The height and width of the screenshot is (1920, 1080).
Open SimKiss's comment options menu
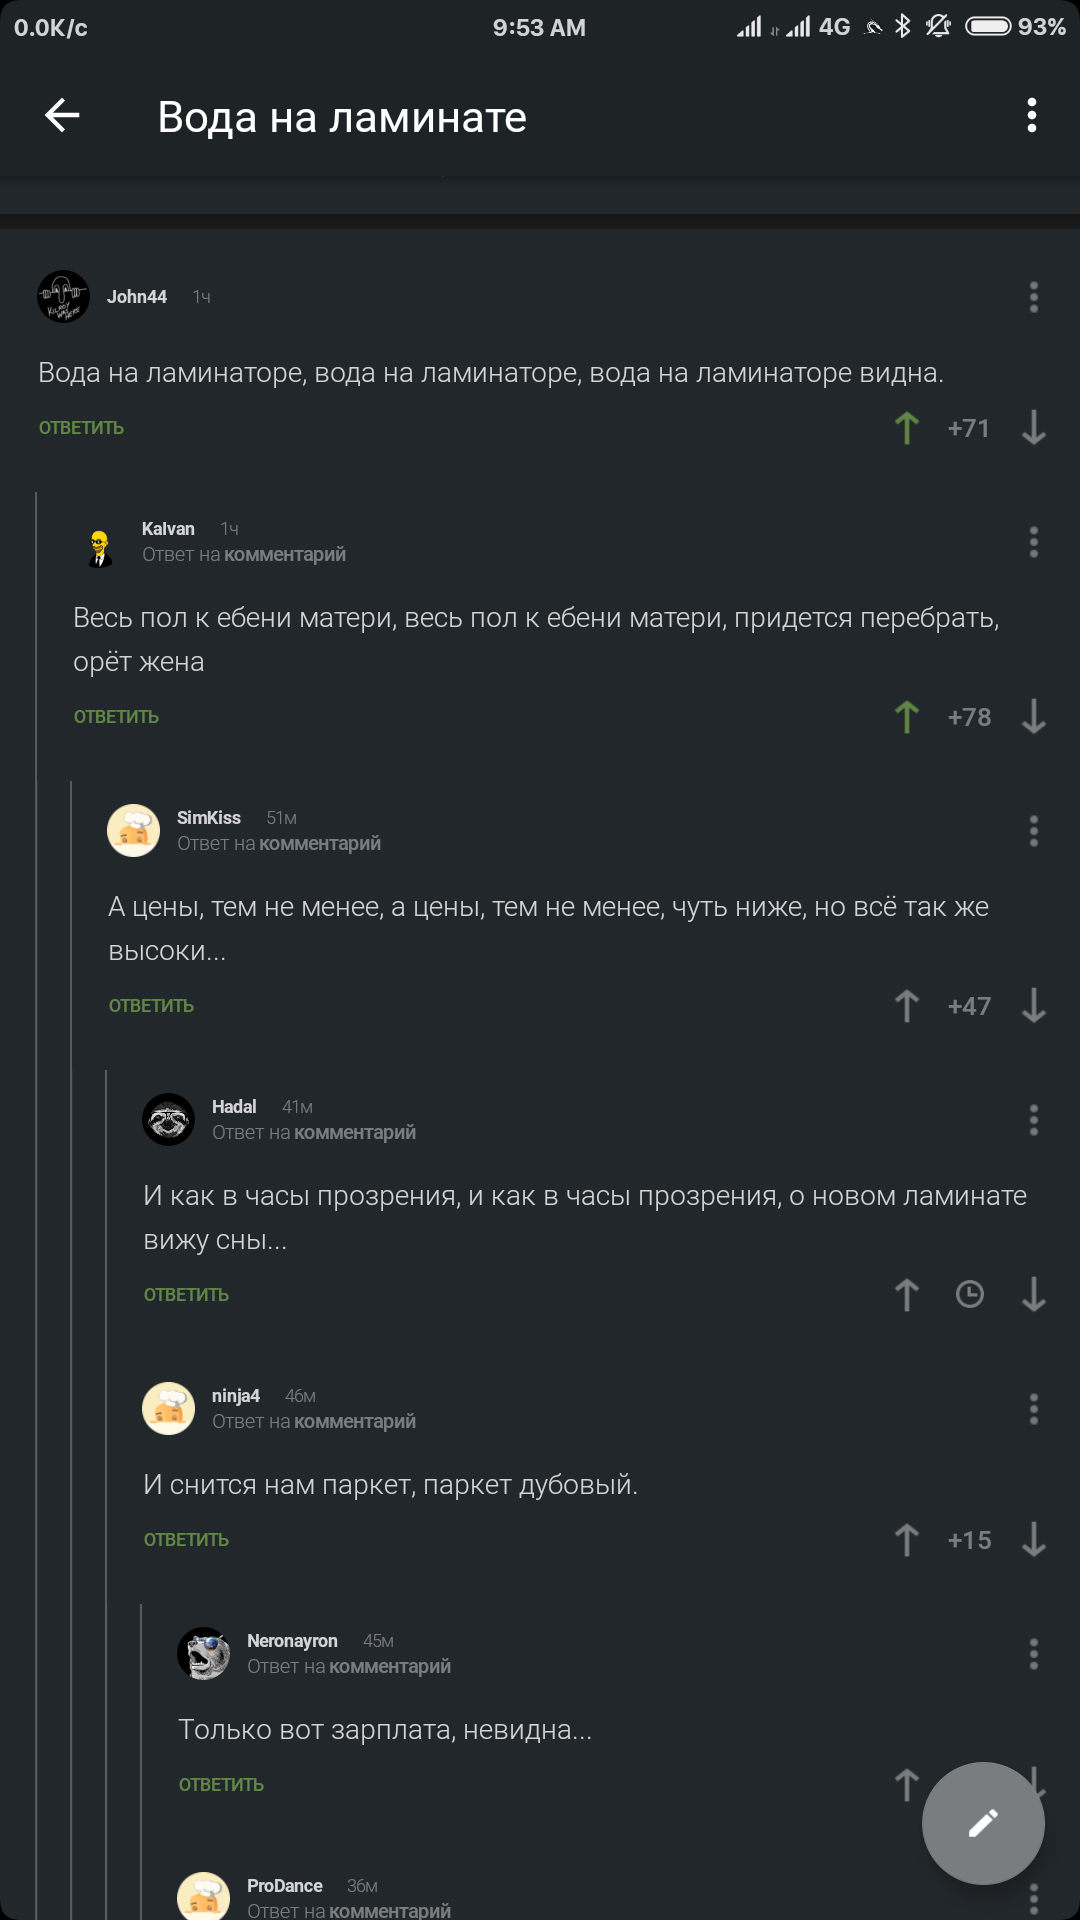click(x=1033, y=830)
